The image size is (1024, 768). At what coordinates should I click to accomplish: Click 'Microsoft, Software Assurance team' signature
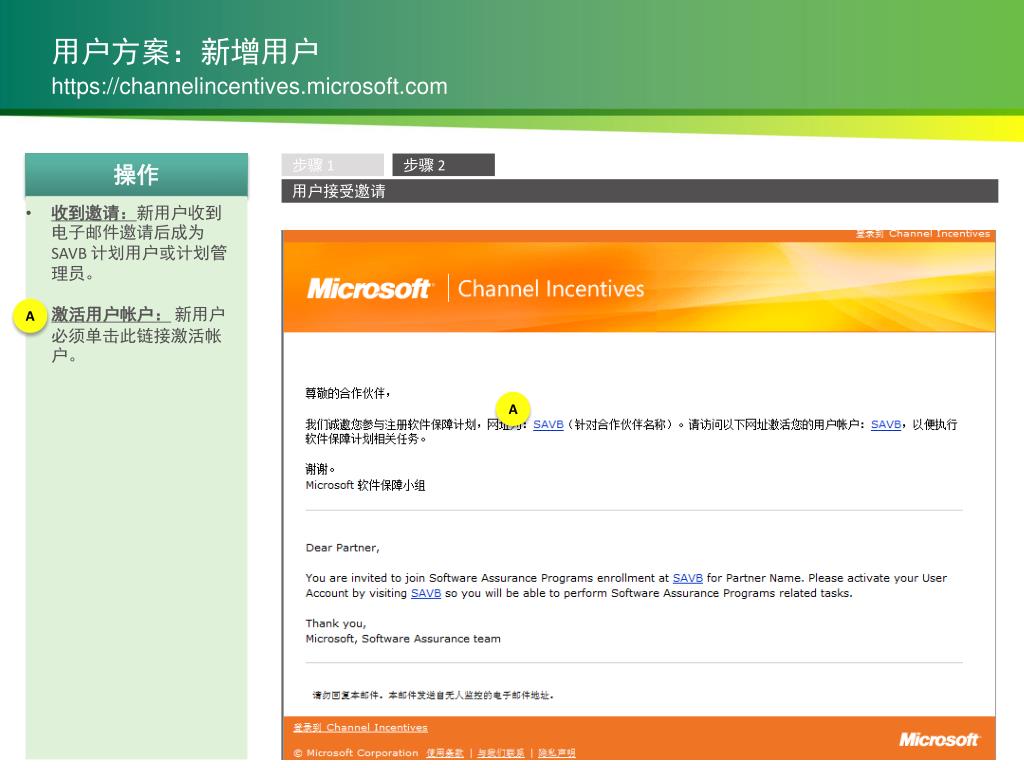pos(403,639)
